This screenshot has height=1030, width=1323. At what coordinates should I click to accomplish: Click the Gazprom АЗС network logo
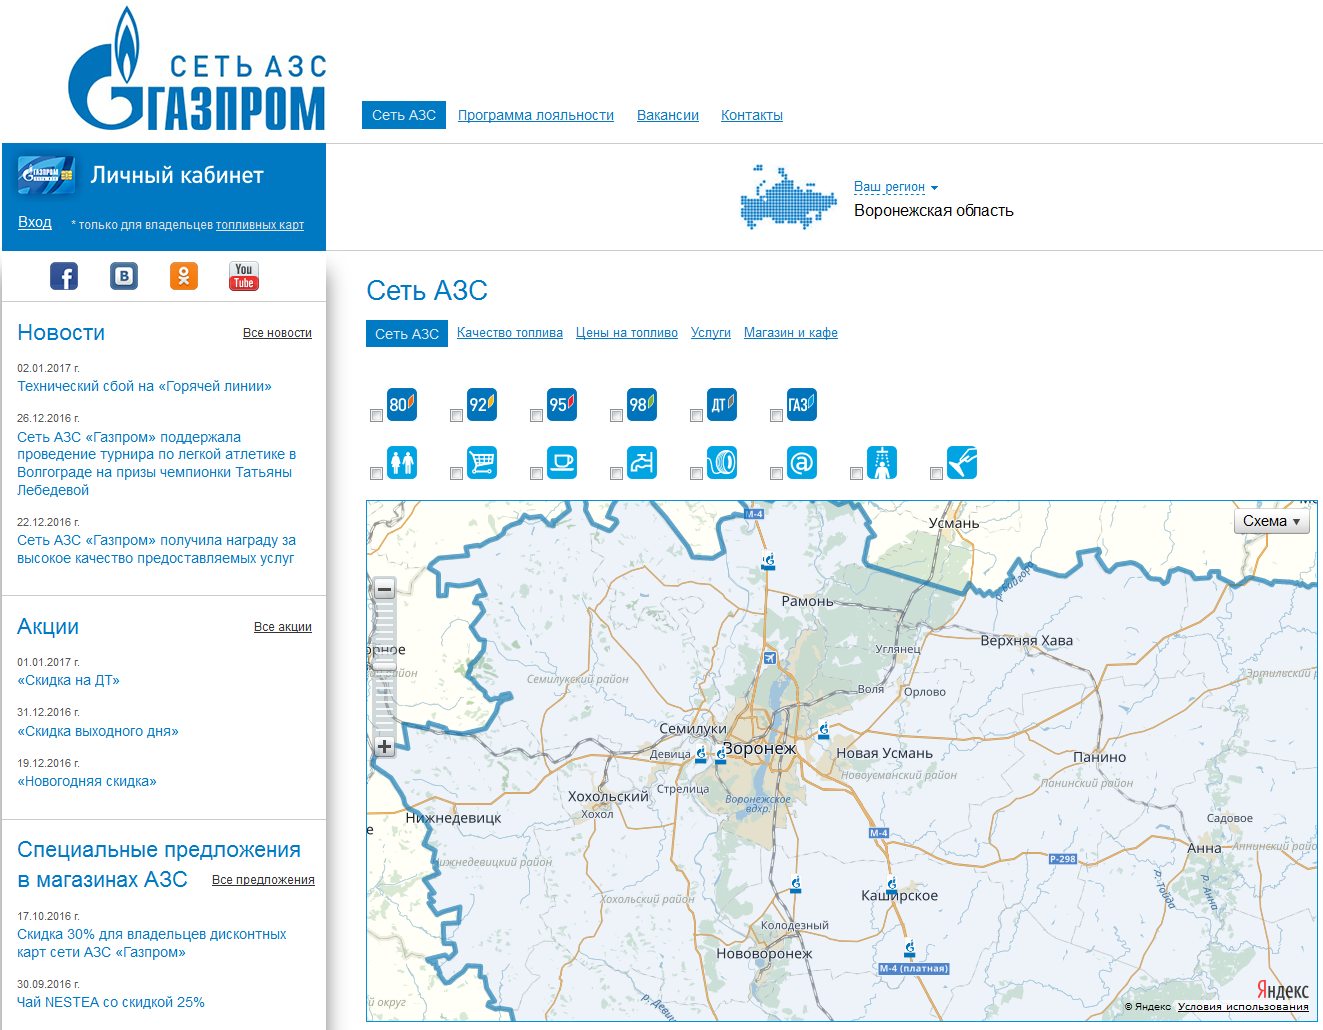tap(197, 69)
